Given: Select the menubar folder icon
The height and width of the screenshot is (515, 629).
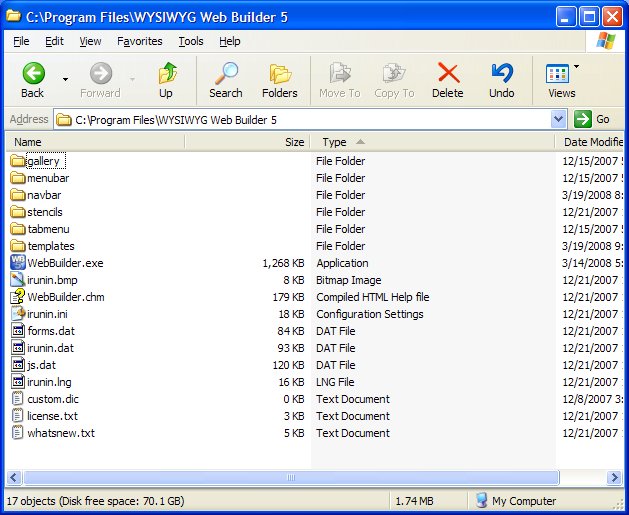Looking at the screenshot, I should (x=18, y=178).
